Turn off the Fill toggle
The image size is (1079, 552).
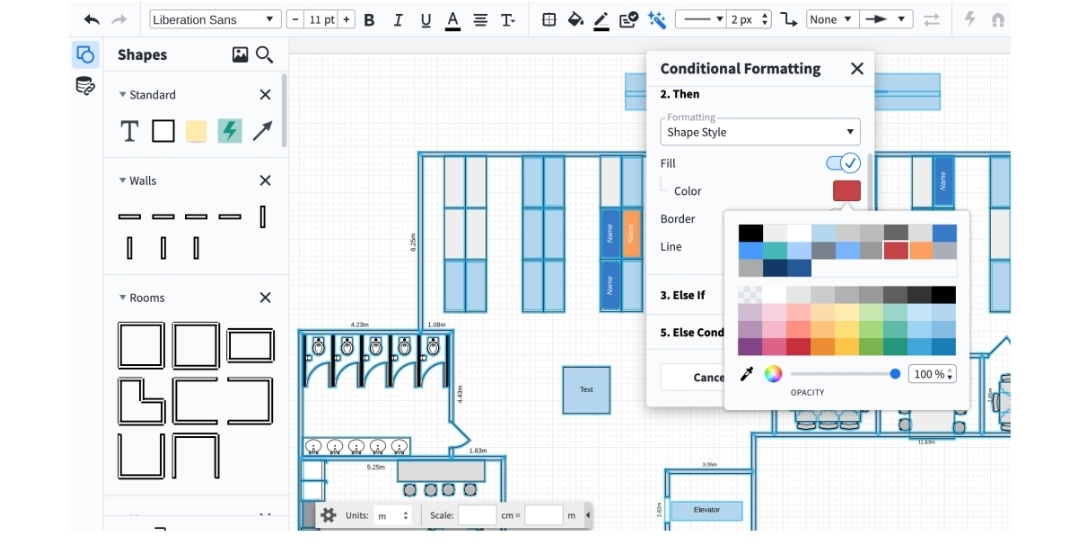tap(842, 163)
